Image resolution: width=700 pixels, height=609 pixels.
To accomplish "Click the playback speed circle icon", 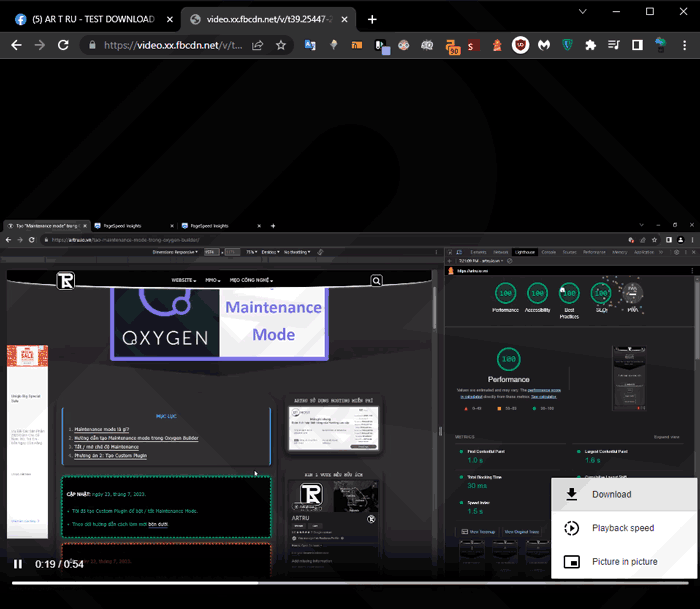I will coord(571,528).
